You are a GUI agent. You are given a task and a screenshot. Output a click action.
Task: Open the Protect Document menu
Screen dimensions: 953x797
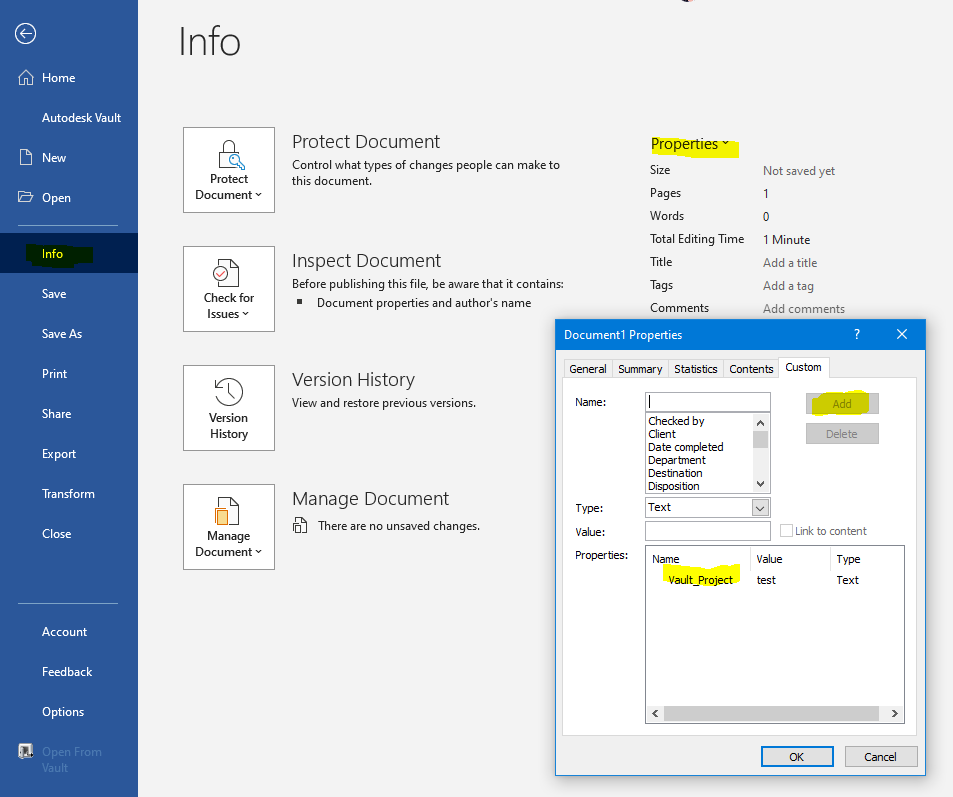228,170
